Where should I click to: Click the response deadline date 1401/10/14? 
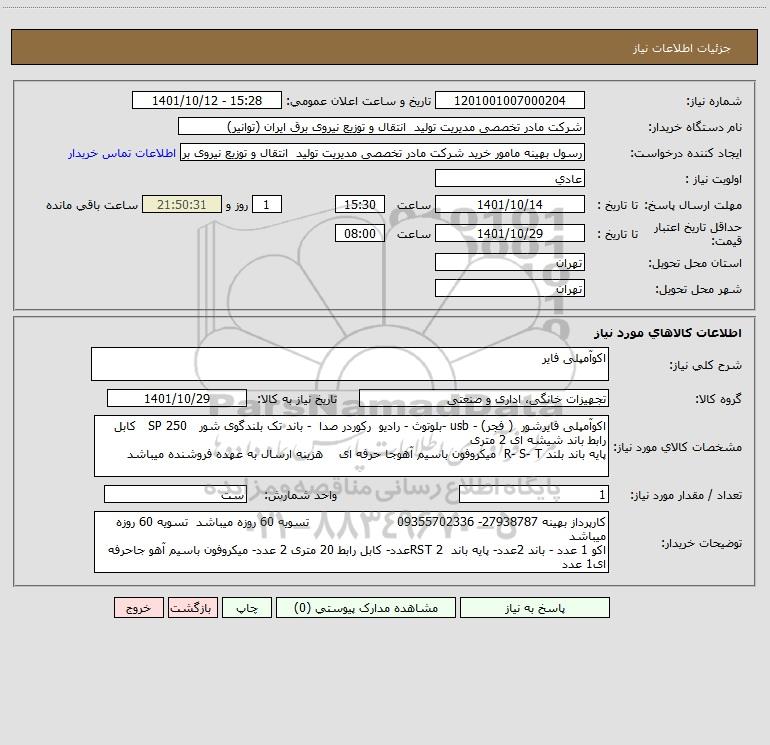[510, 204]
